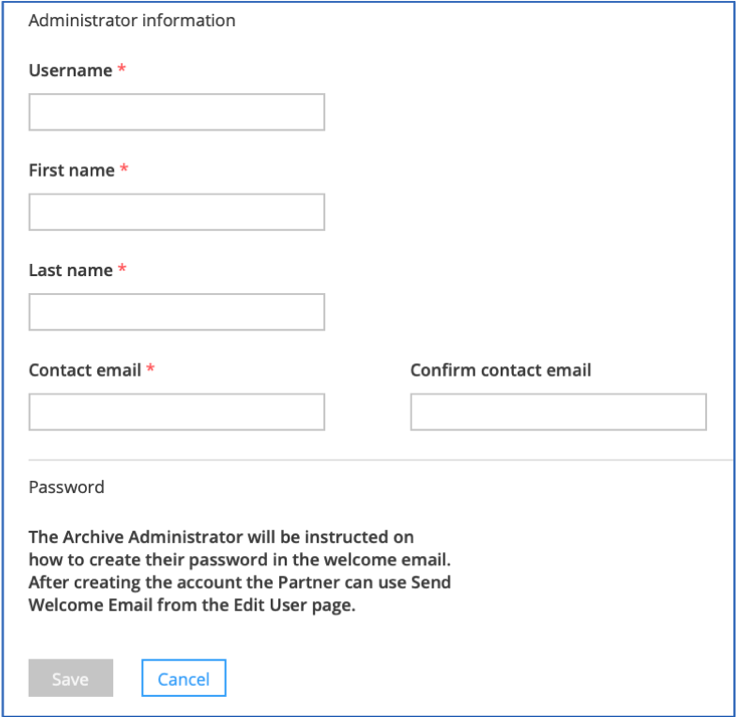Click the Administrator information heading
Viewport: 736px width, 717px height.
132,21
